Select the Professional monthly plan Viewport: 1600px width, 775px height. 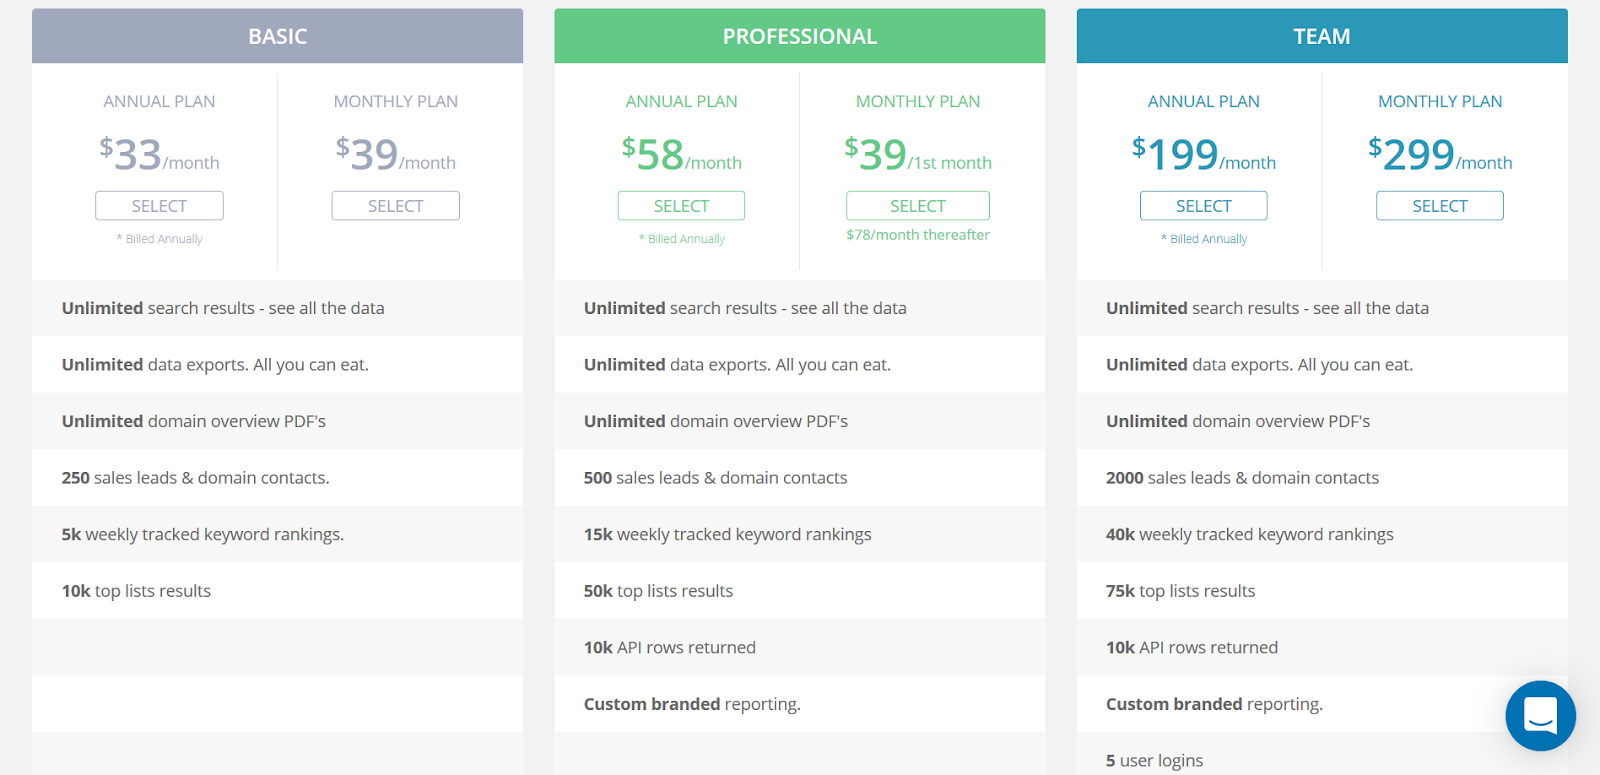click(918, 206)
